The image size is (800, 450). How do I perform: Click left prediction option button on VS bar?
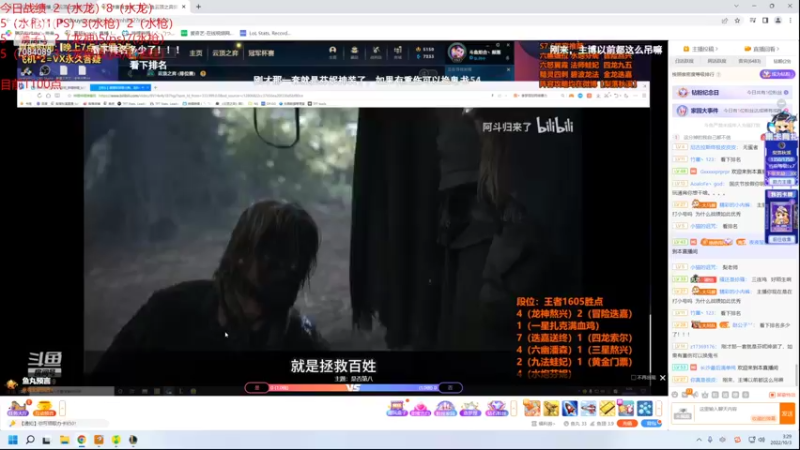pyautogui.click(x=257, y=388)
